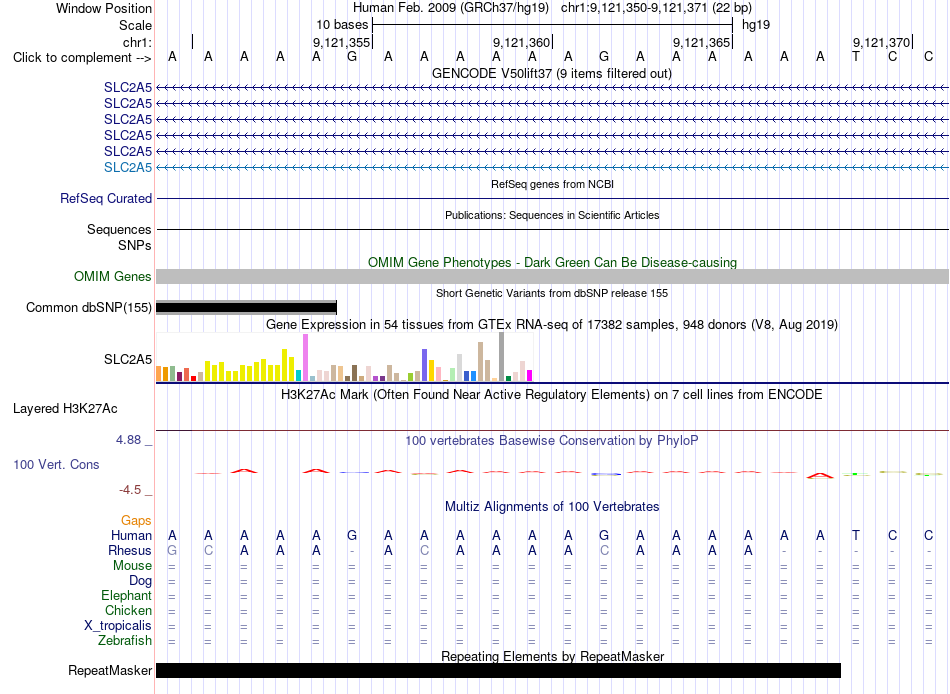The height and width of the screenshot is (694, 950).
Task: Click the Mouse species label
Action: [x=132, y=566]
